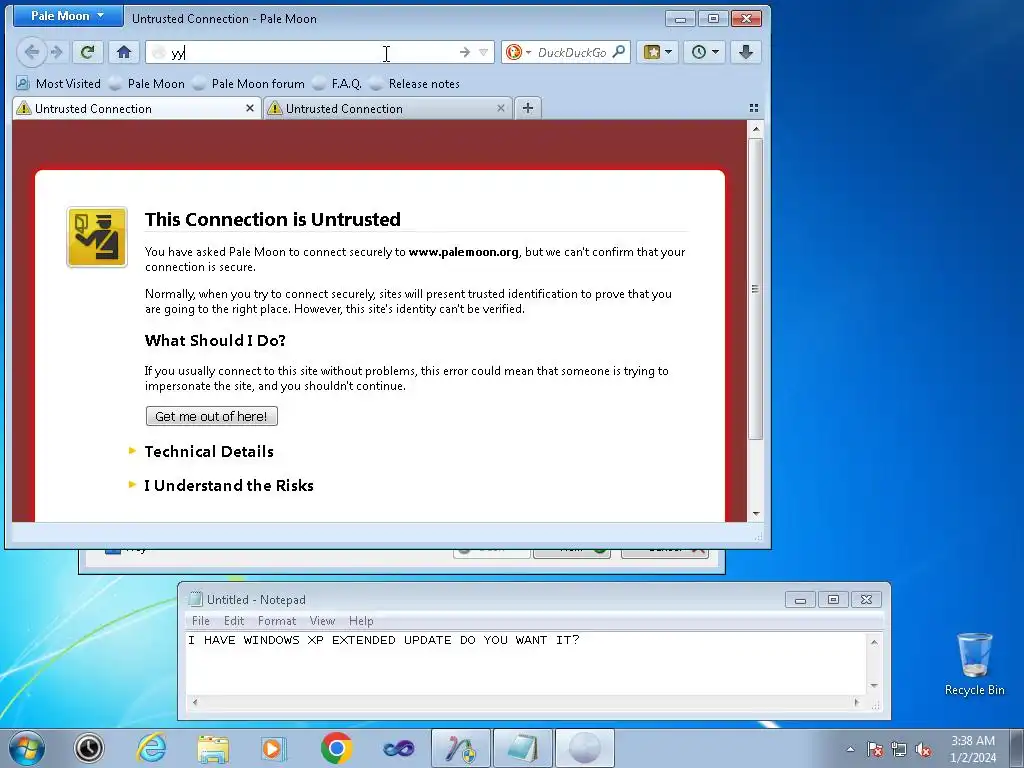The image size is (1024, 768).
Task: Open the clock app in taskbar
Action: 89,748
